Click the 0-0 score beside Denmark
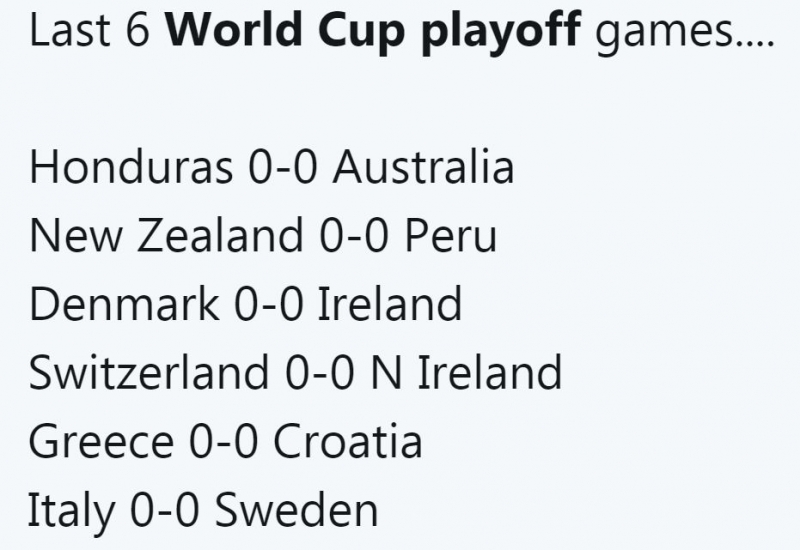 coord(268,304)
